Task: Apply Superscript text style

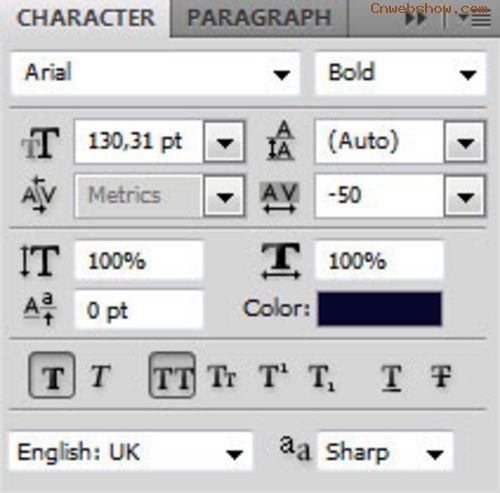Action: (x=273, y=376)
